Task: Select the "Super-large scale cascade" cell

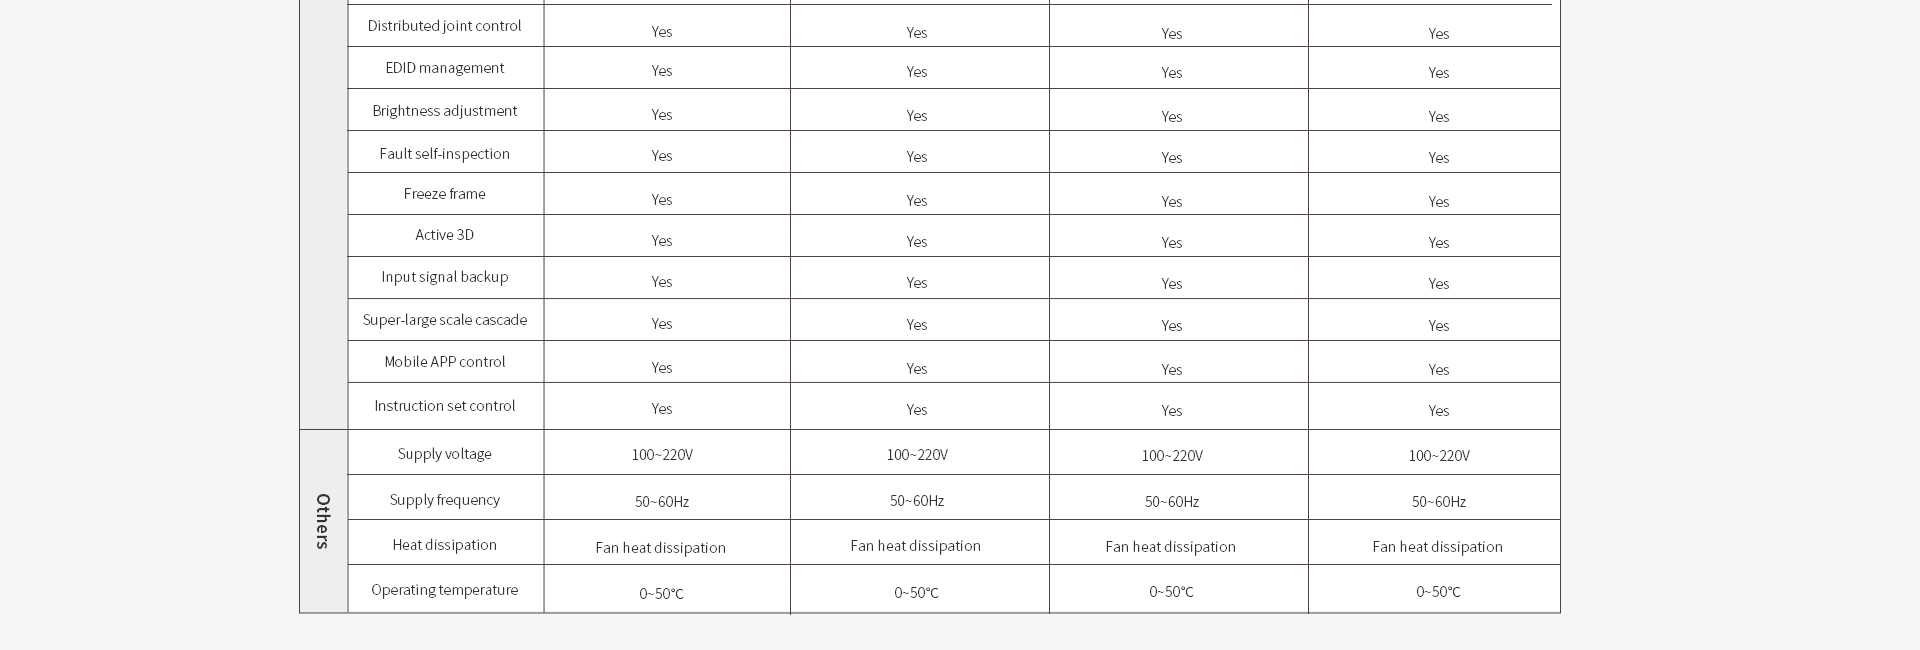Action: 444,320
